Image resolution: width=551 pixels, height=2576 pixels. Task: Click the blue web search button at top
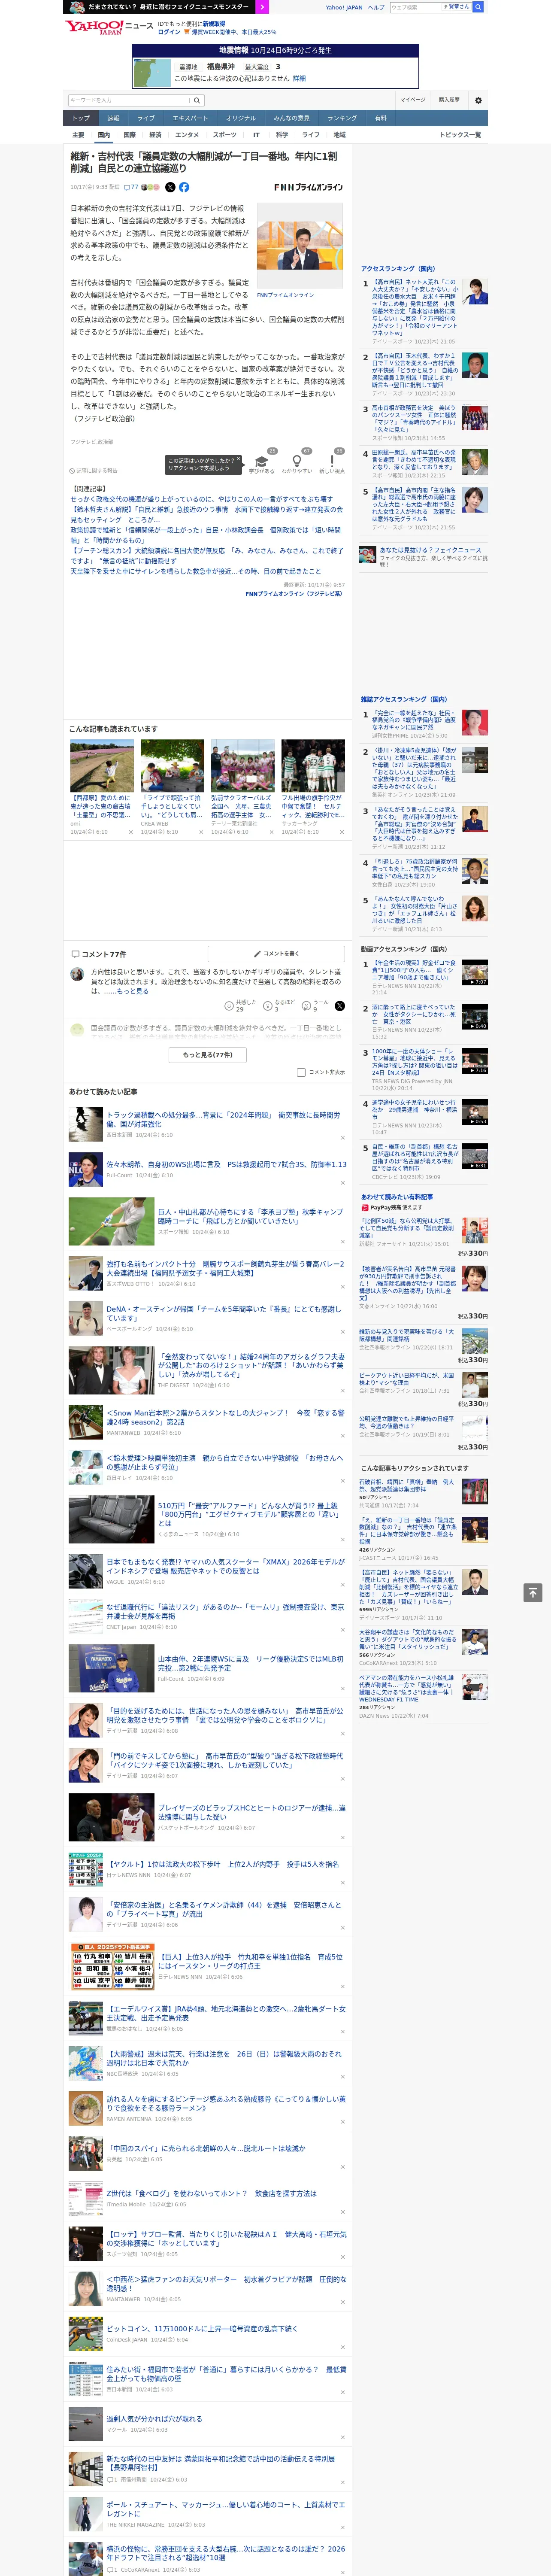(x=478, y=7)
